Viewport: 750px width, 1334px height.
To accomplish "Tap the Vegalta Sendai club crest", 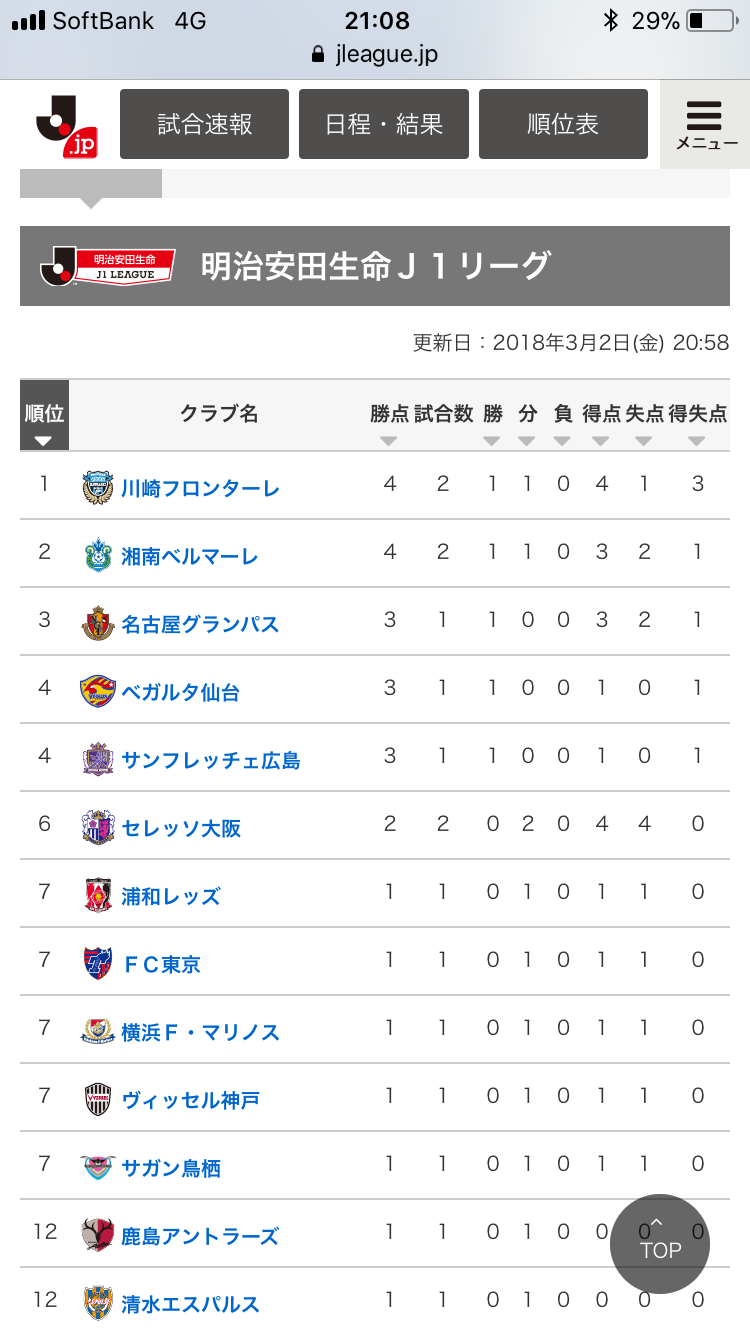I will [x=98, y=692].
